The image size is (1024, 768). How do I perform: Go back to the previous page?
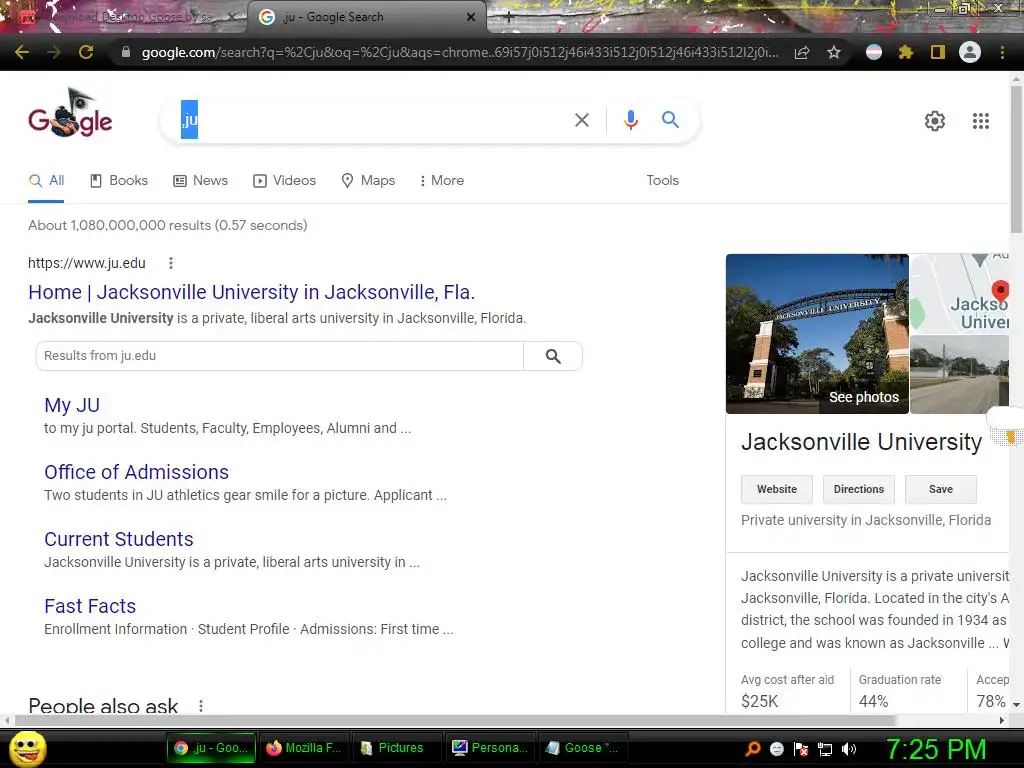click(x=22, y=52)
